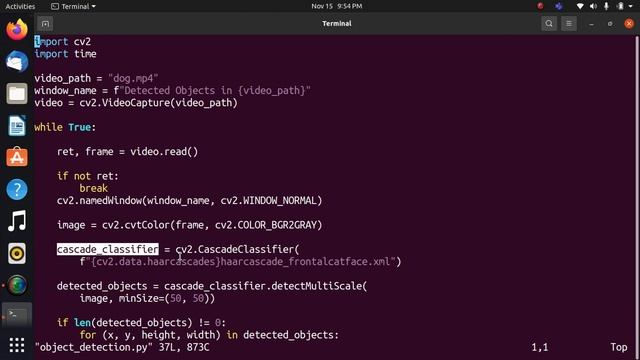Expand the system menu arrow in the top bar
The image size is (640, 360).
point(631,6)
